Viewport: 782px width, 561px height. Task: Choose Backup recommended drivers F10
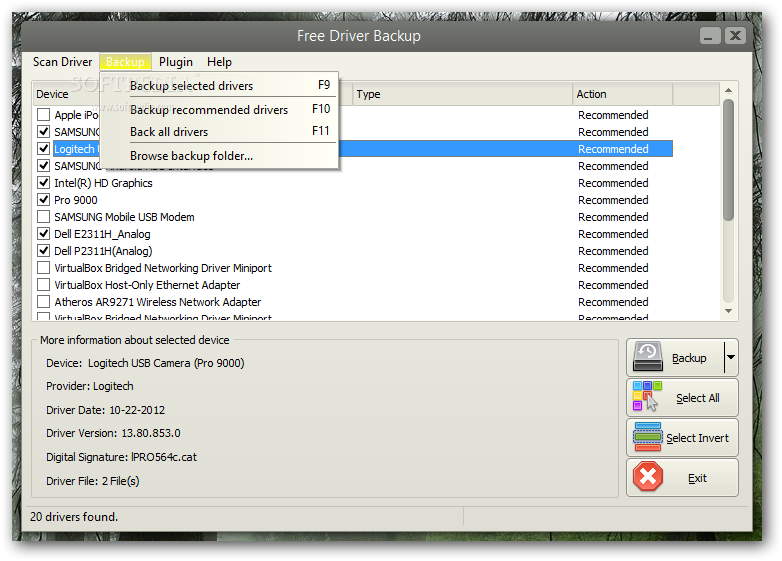pos(219,109)
